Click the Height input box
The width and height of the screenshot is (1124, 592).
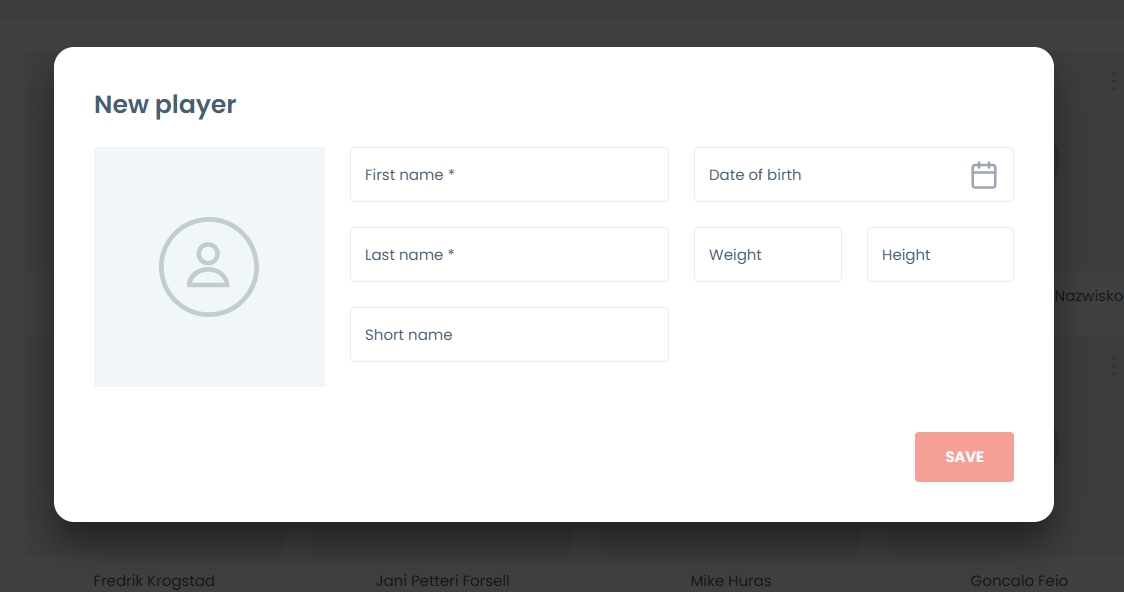[x=939, y=255]
